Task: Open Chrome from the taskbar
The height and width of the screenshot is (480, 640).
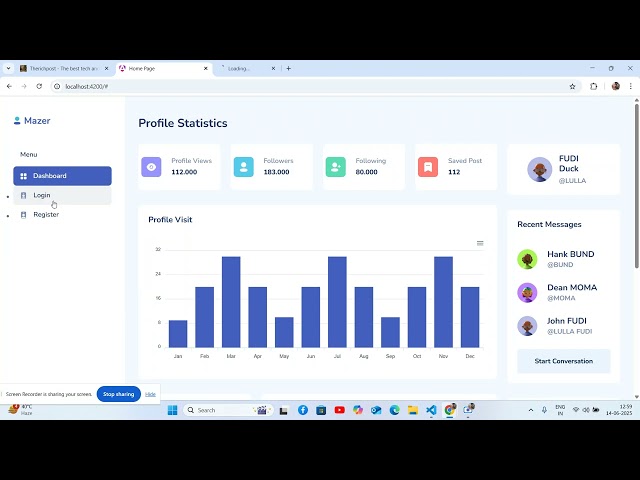Action: (449, 410)
